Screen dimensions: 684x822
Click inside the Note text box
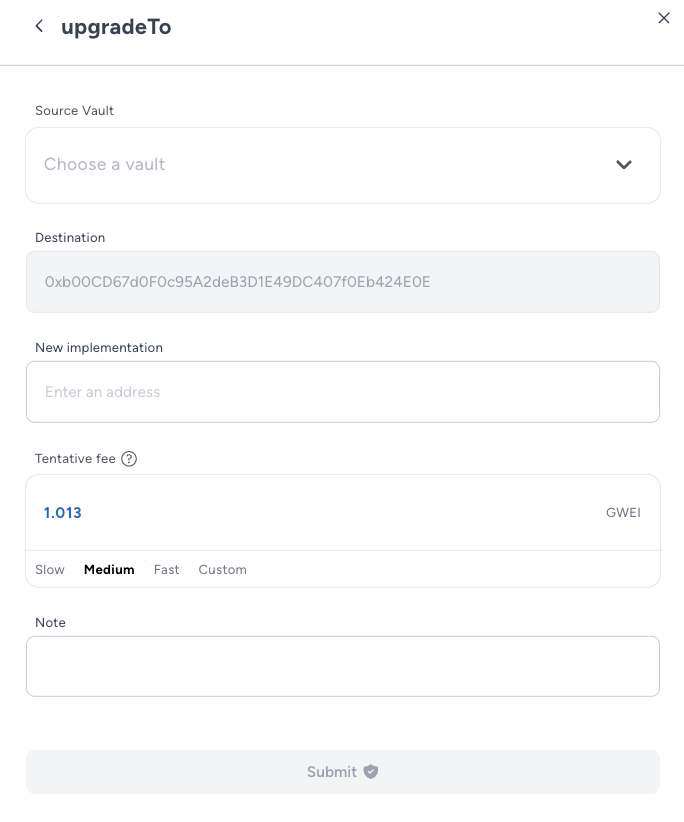point(343,666)
